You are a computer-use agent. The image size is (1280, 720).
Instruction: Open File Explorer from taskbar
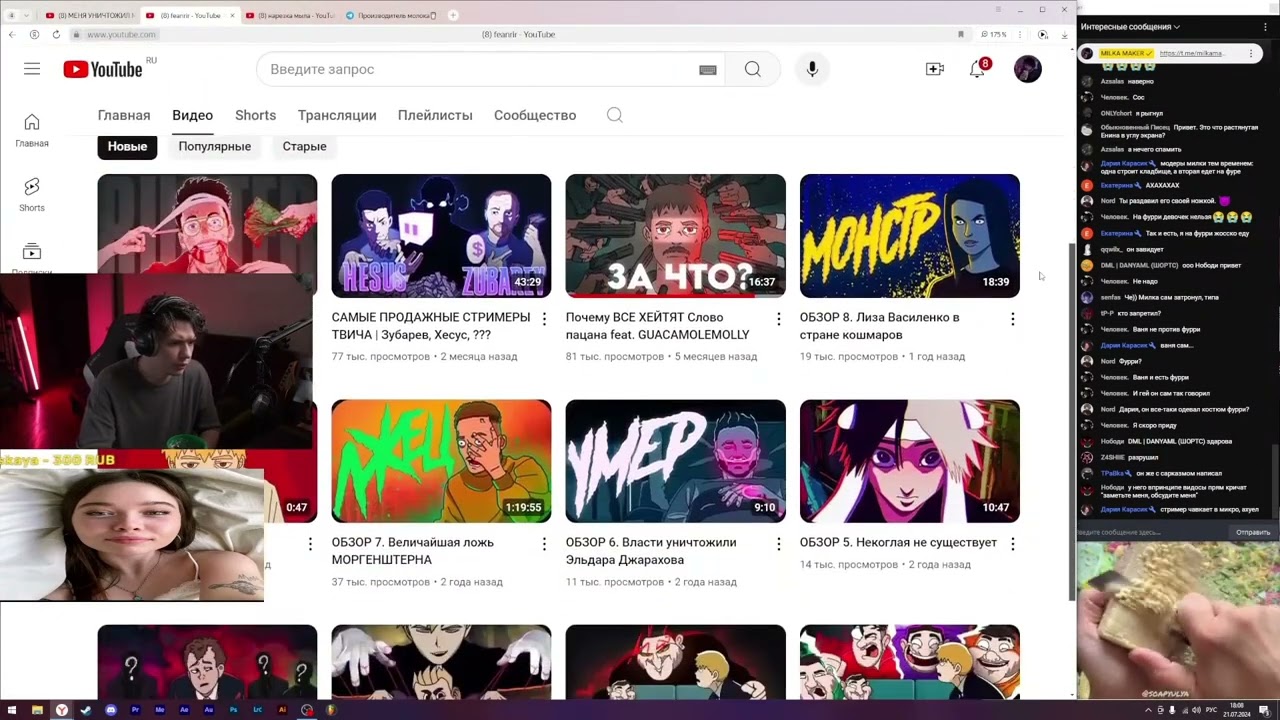coord(37,710)
